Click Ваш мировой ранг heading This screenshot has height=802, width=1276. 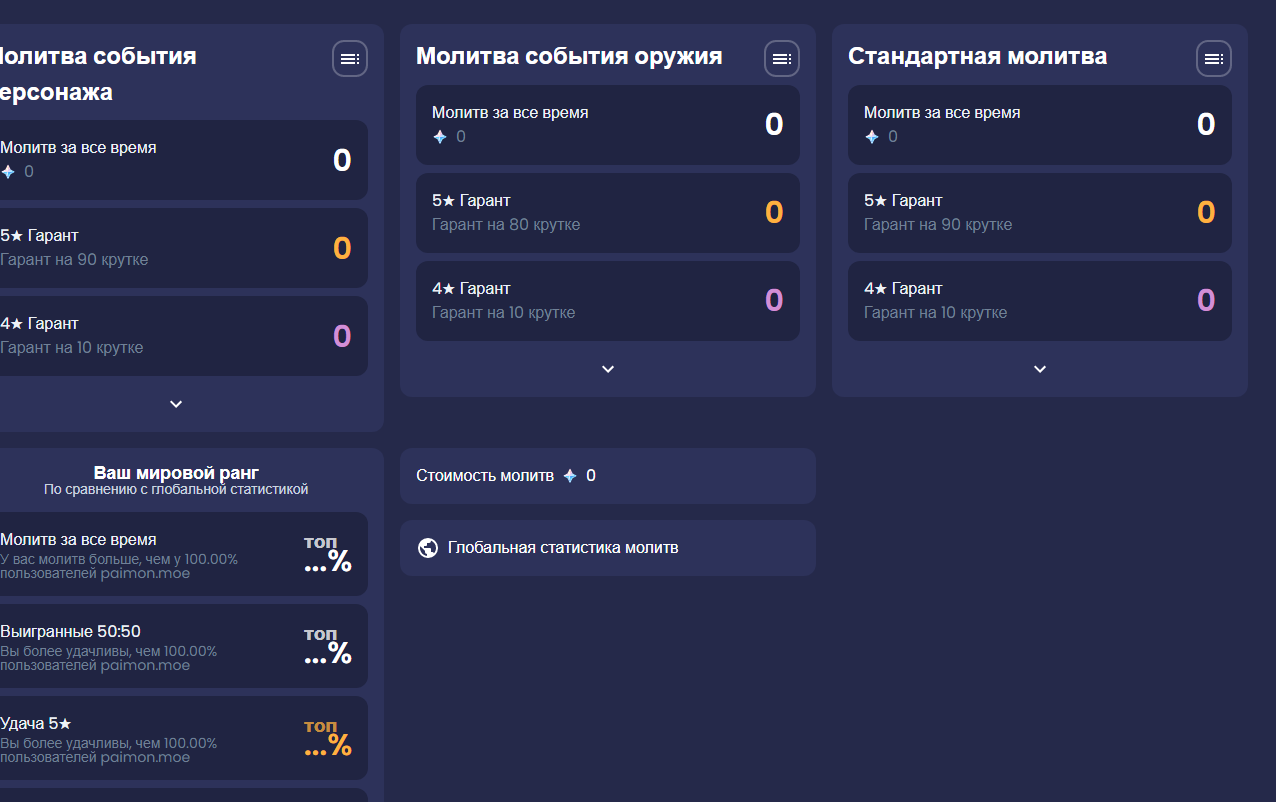tap(176, 472)
